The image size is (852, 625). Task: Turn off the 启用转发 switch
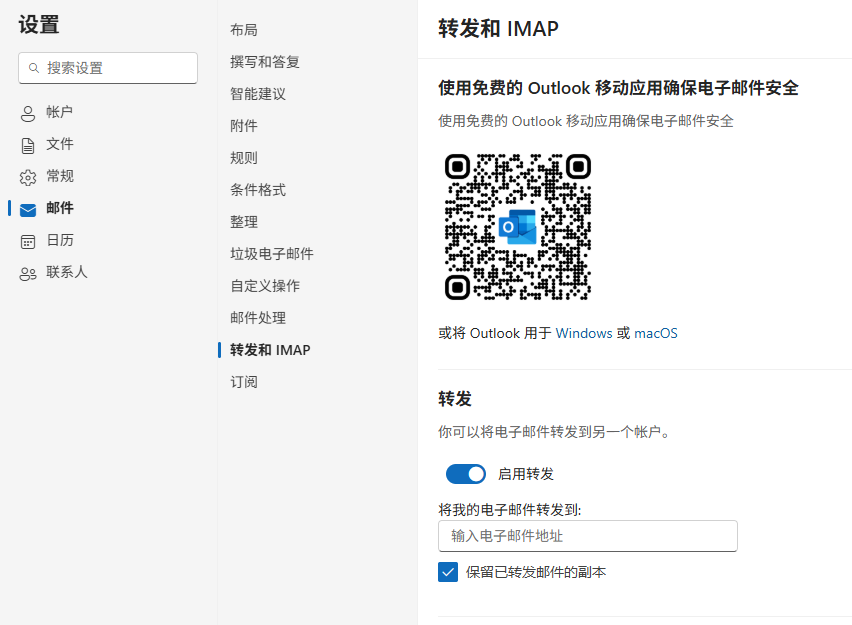click(466, 474)
